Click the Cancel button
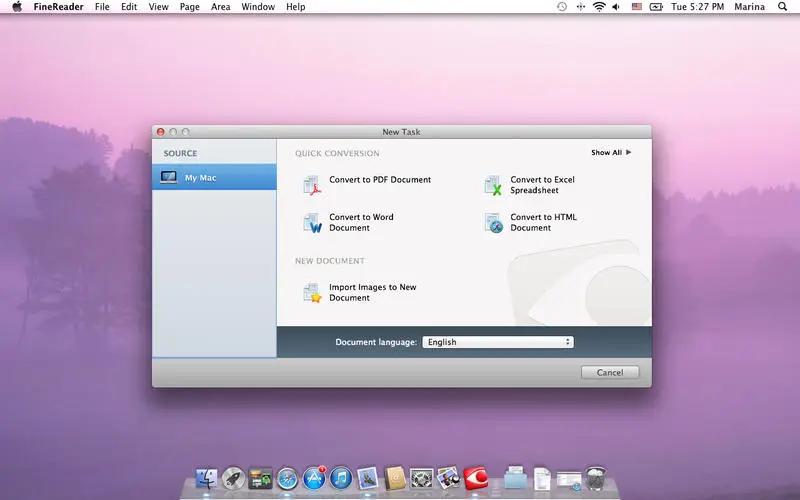Viewport: 800px width, 500px height. point(610,372)
